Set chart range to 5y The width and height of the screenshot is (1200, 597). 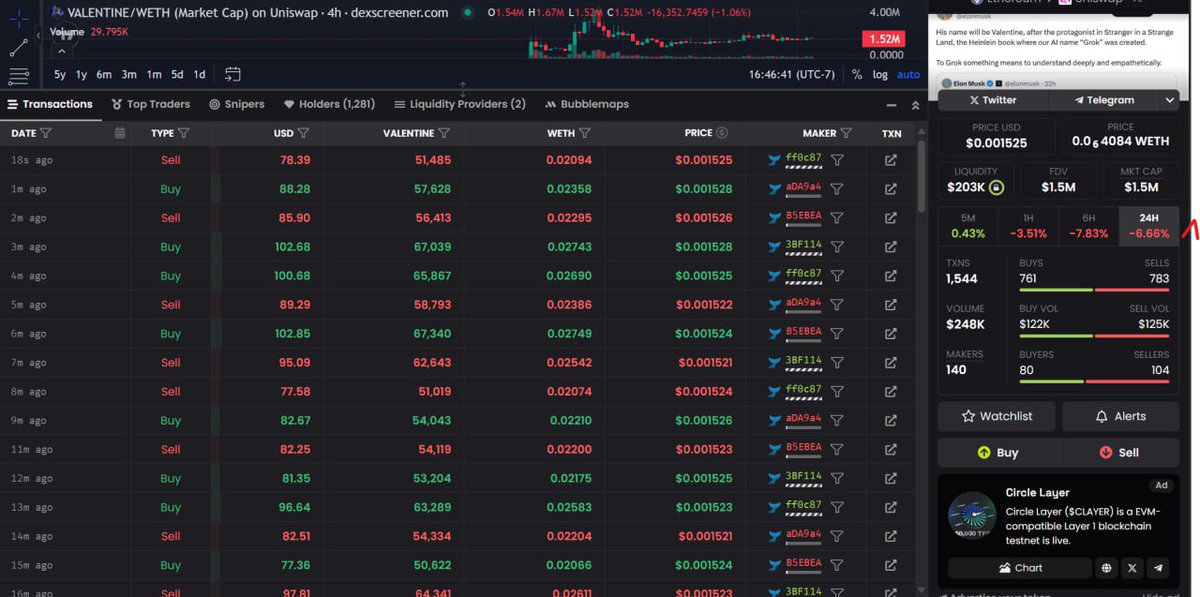click(60, 75)
